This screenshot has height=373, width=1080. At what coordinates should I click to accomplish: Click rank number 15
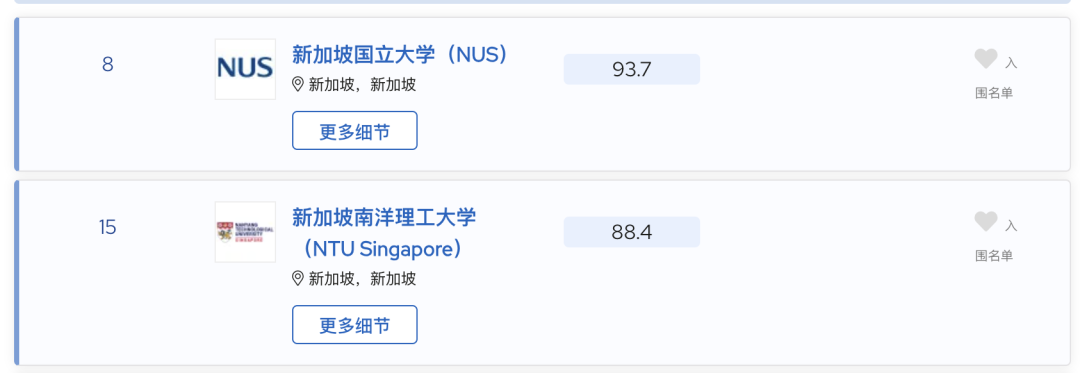pyautogui.click(x=107, y=227)
